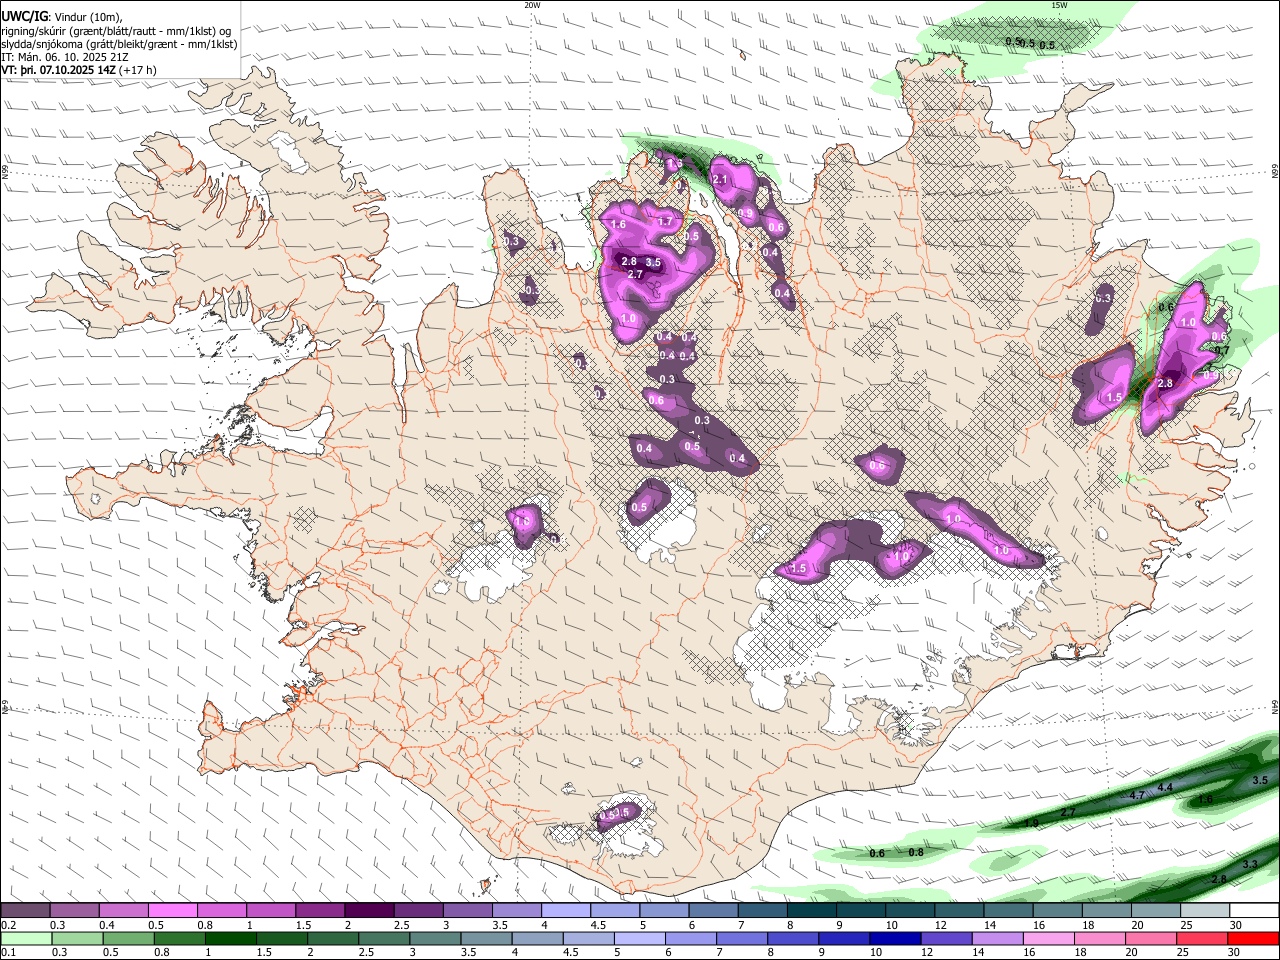The image size is (1280, 960).
Task: Click the 2.1 snowfall value on the map
Action: [x=721, y=179]
